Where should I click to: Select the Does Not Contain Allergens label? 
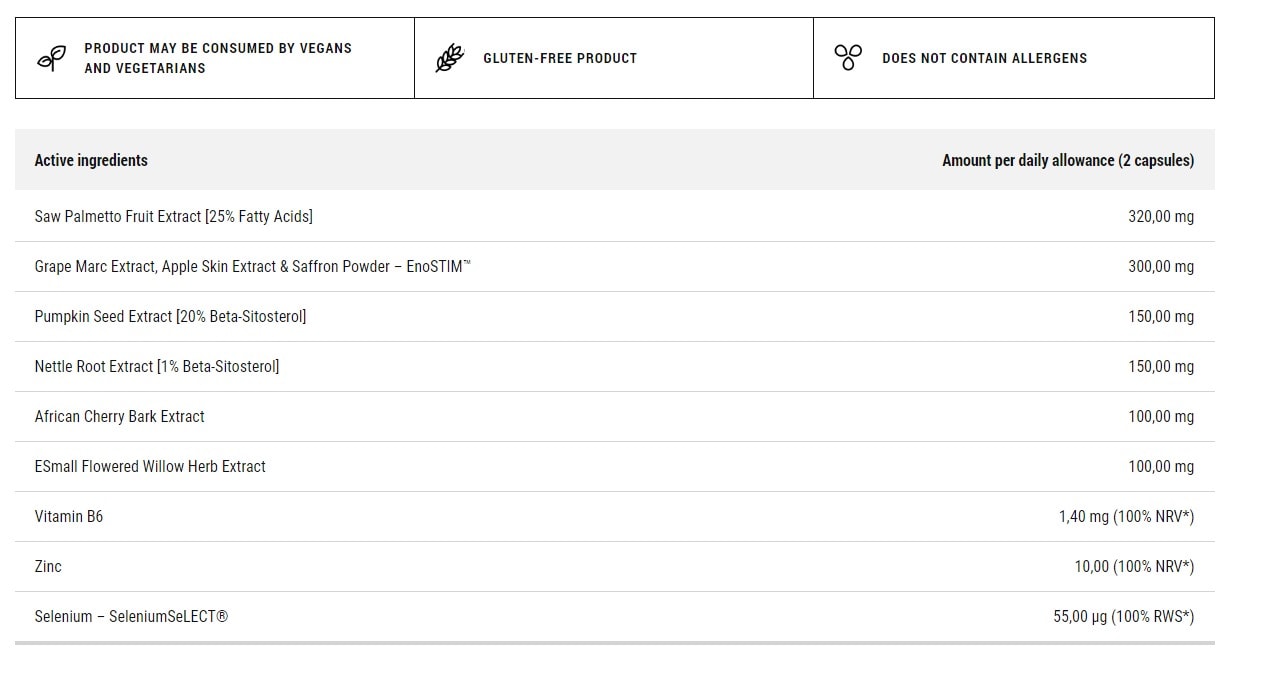(x=984, y=58)
